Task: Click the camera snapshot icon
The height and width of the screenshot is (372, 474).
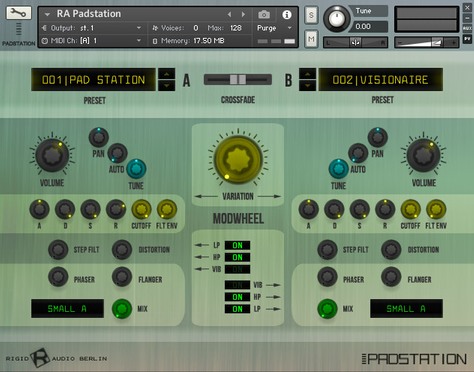Action: pyautogui.click(x=264, y=14)
